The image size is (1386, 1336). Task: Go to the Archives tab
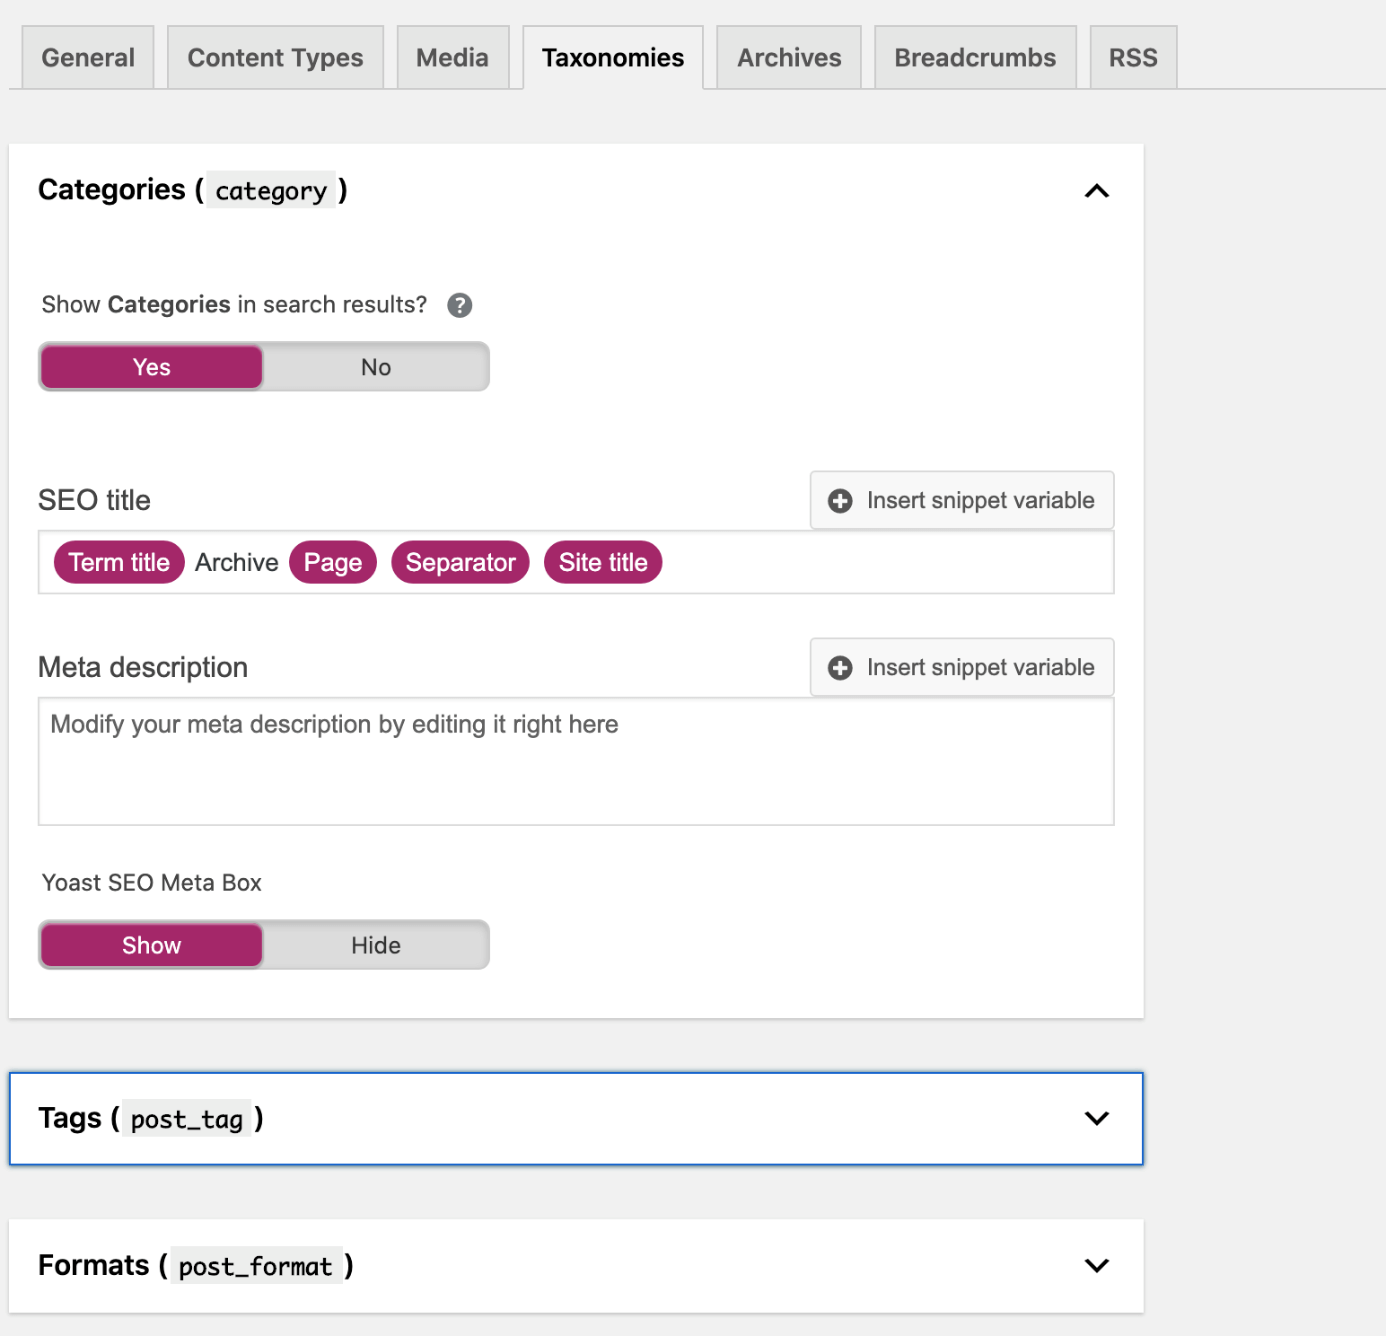(789, 58)
